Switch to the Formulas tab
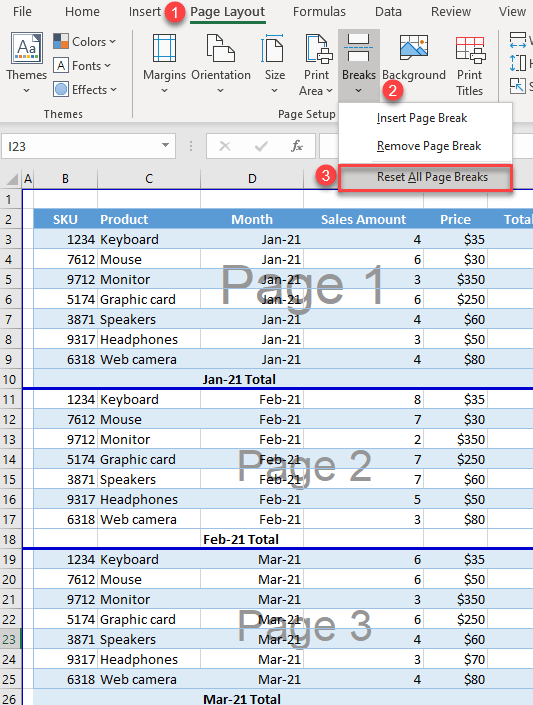 click(319, 11)
